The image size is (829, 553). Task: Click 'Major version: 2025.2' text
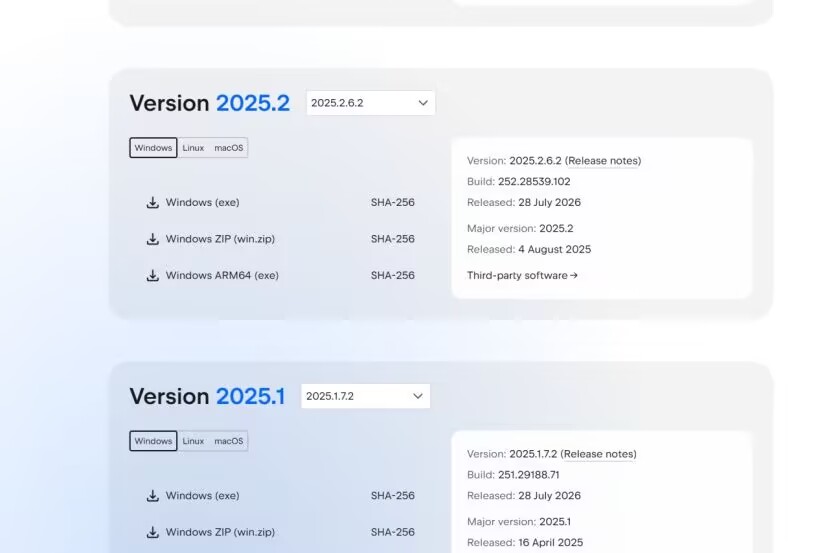click(x=520, y=228)
